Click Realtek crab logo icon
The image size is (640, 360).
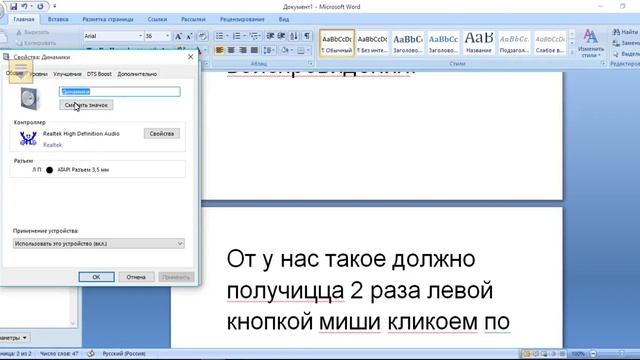click(x=28, y=139)
